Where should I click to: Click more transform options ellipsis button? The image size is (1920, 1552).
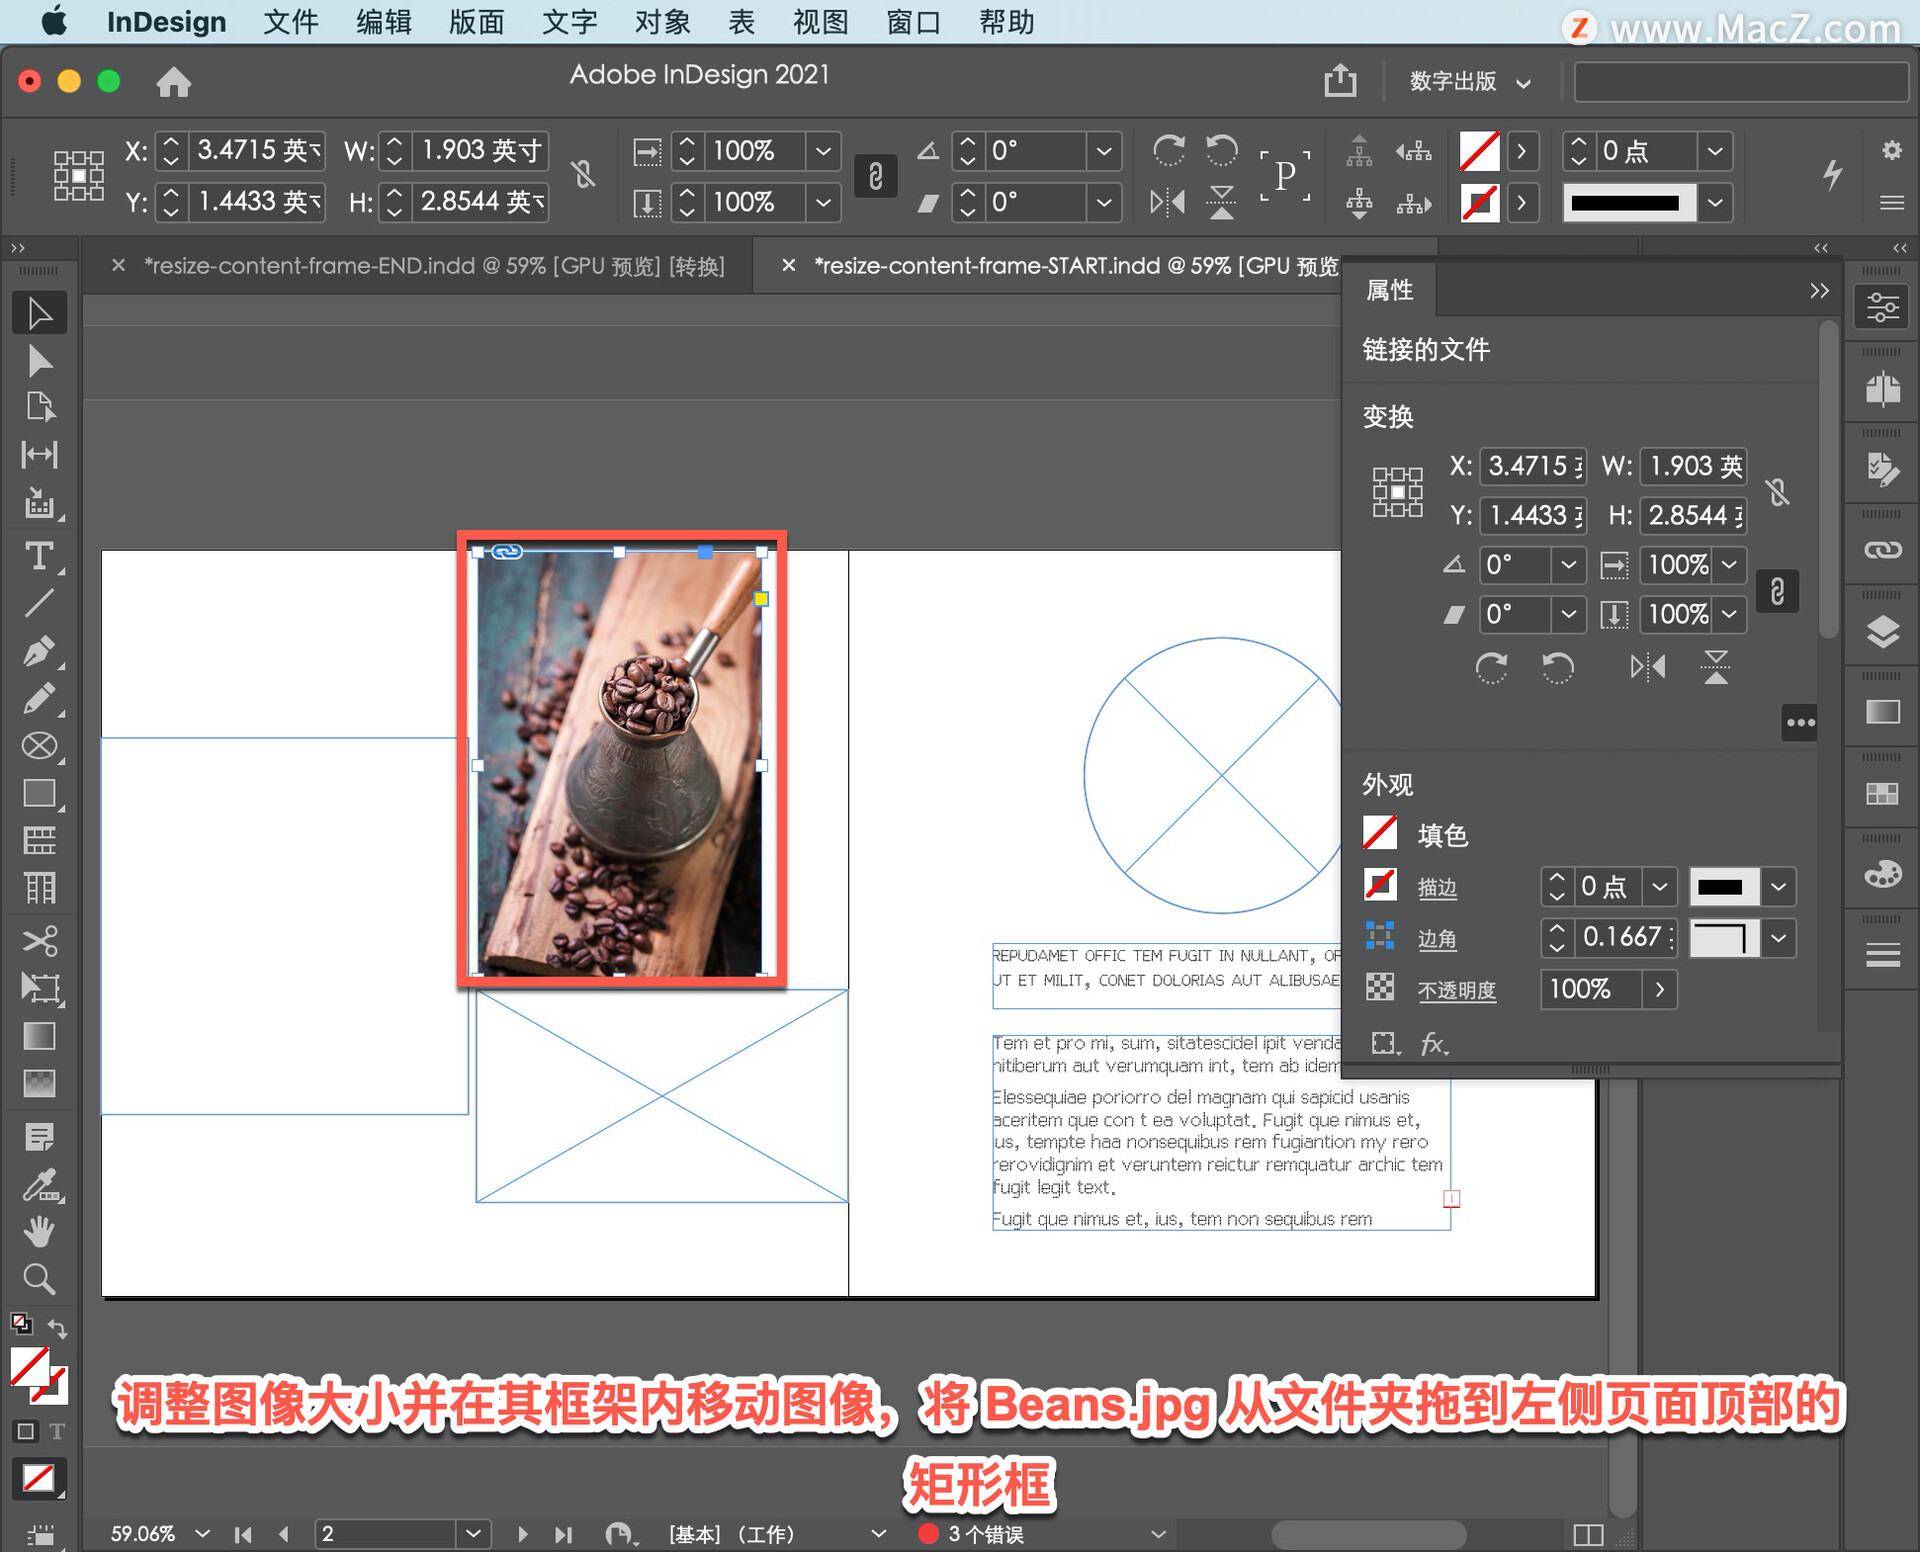(x=1800, y=722)
